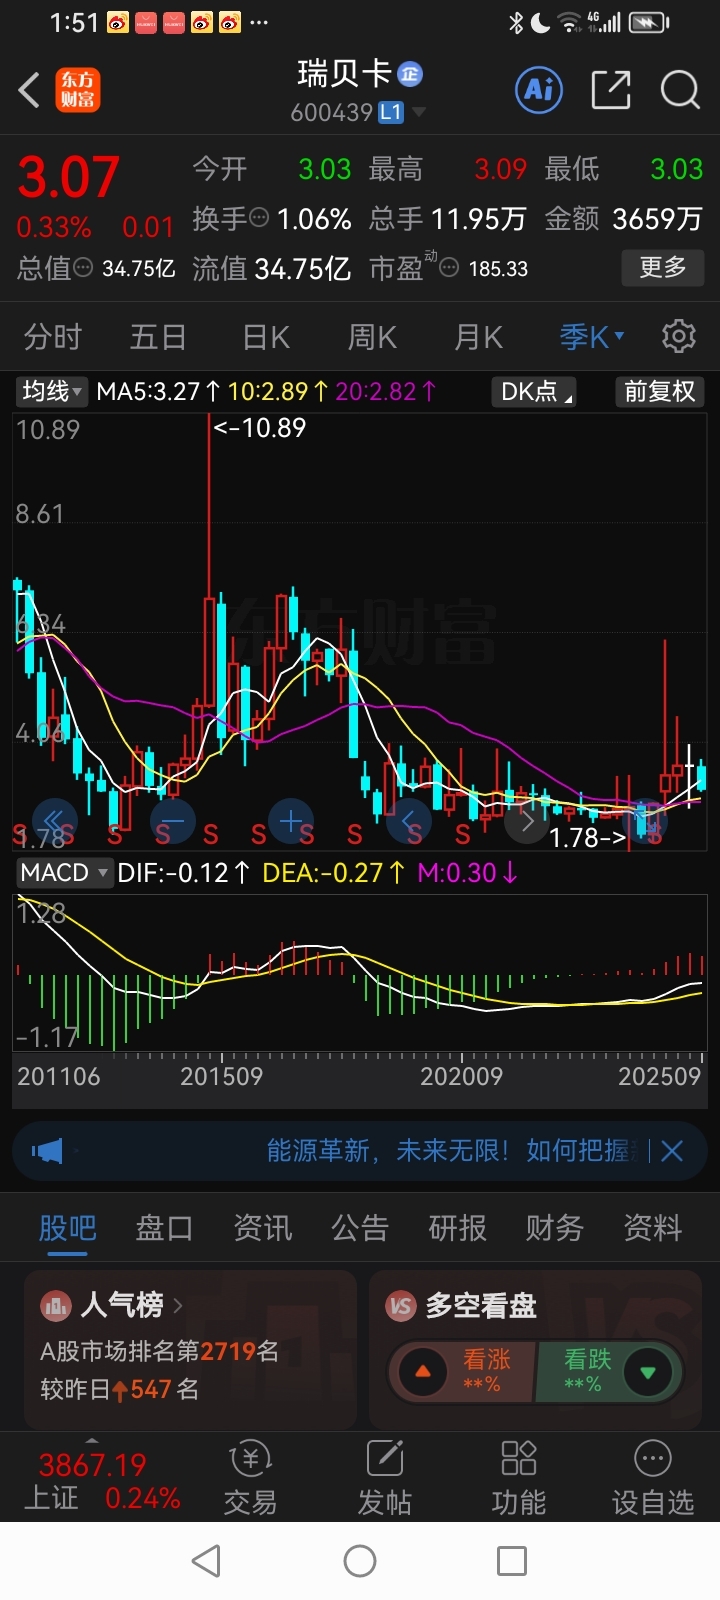Tap the 202009 date axis label

[461, 1077]
